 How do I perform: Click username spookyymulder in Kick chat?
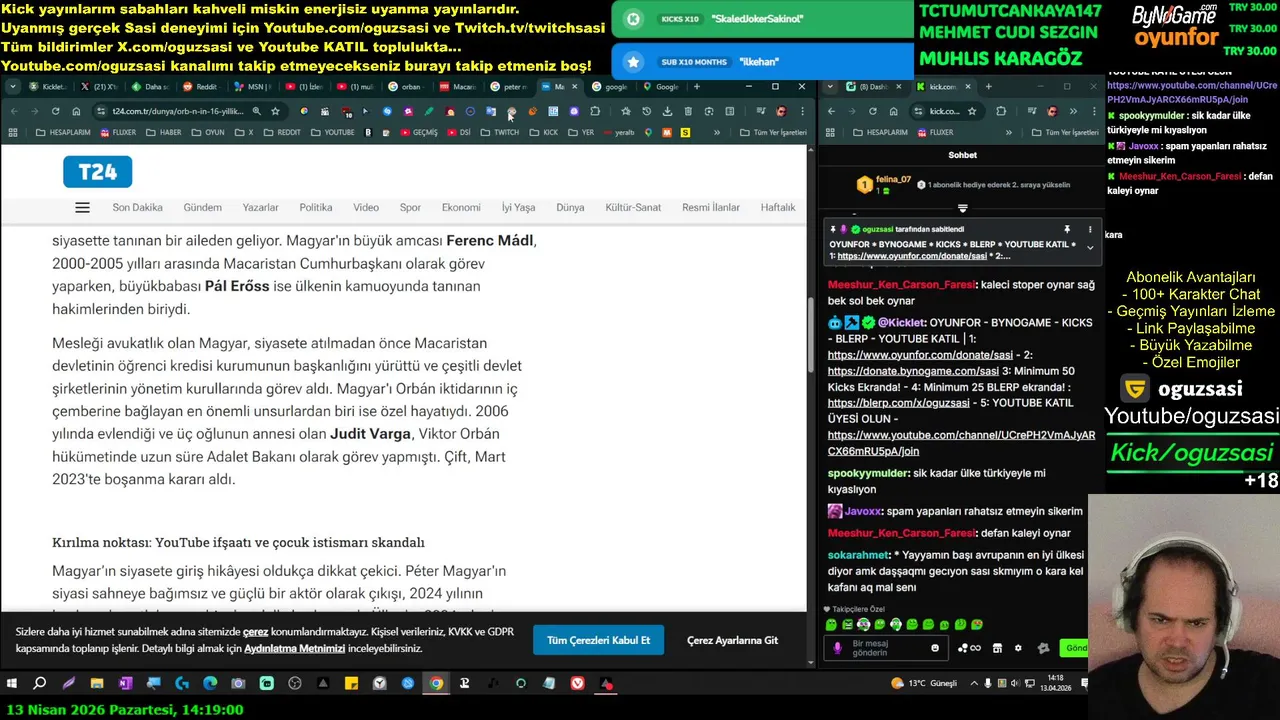pos(869,473)
